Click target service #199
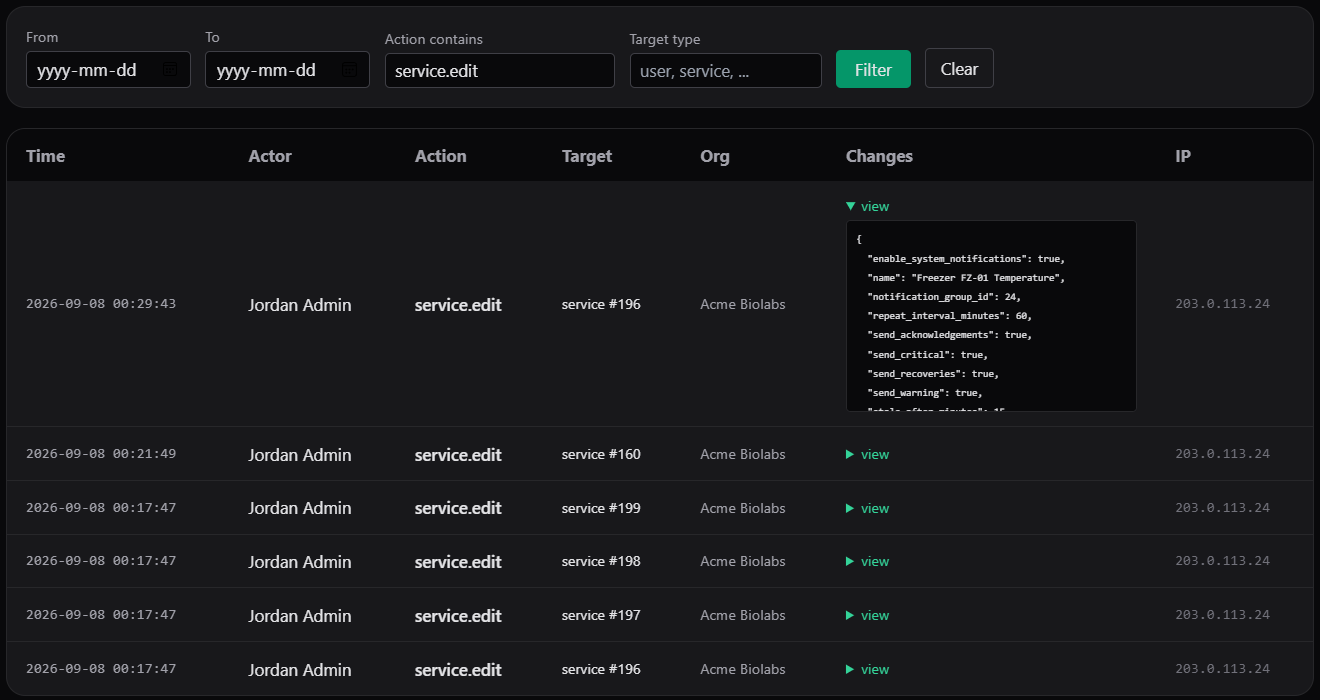1320x700 pixels. tap(601, 508)
